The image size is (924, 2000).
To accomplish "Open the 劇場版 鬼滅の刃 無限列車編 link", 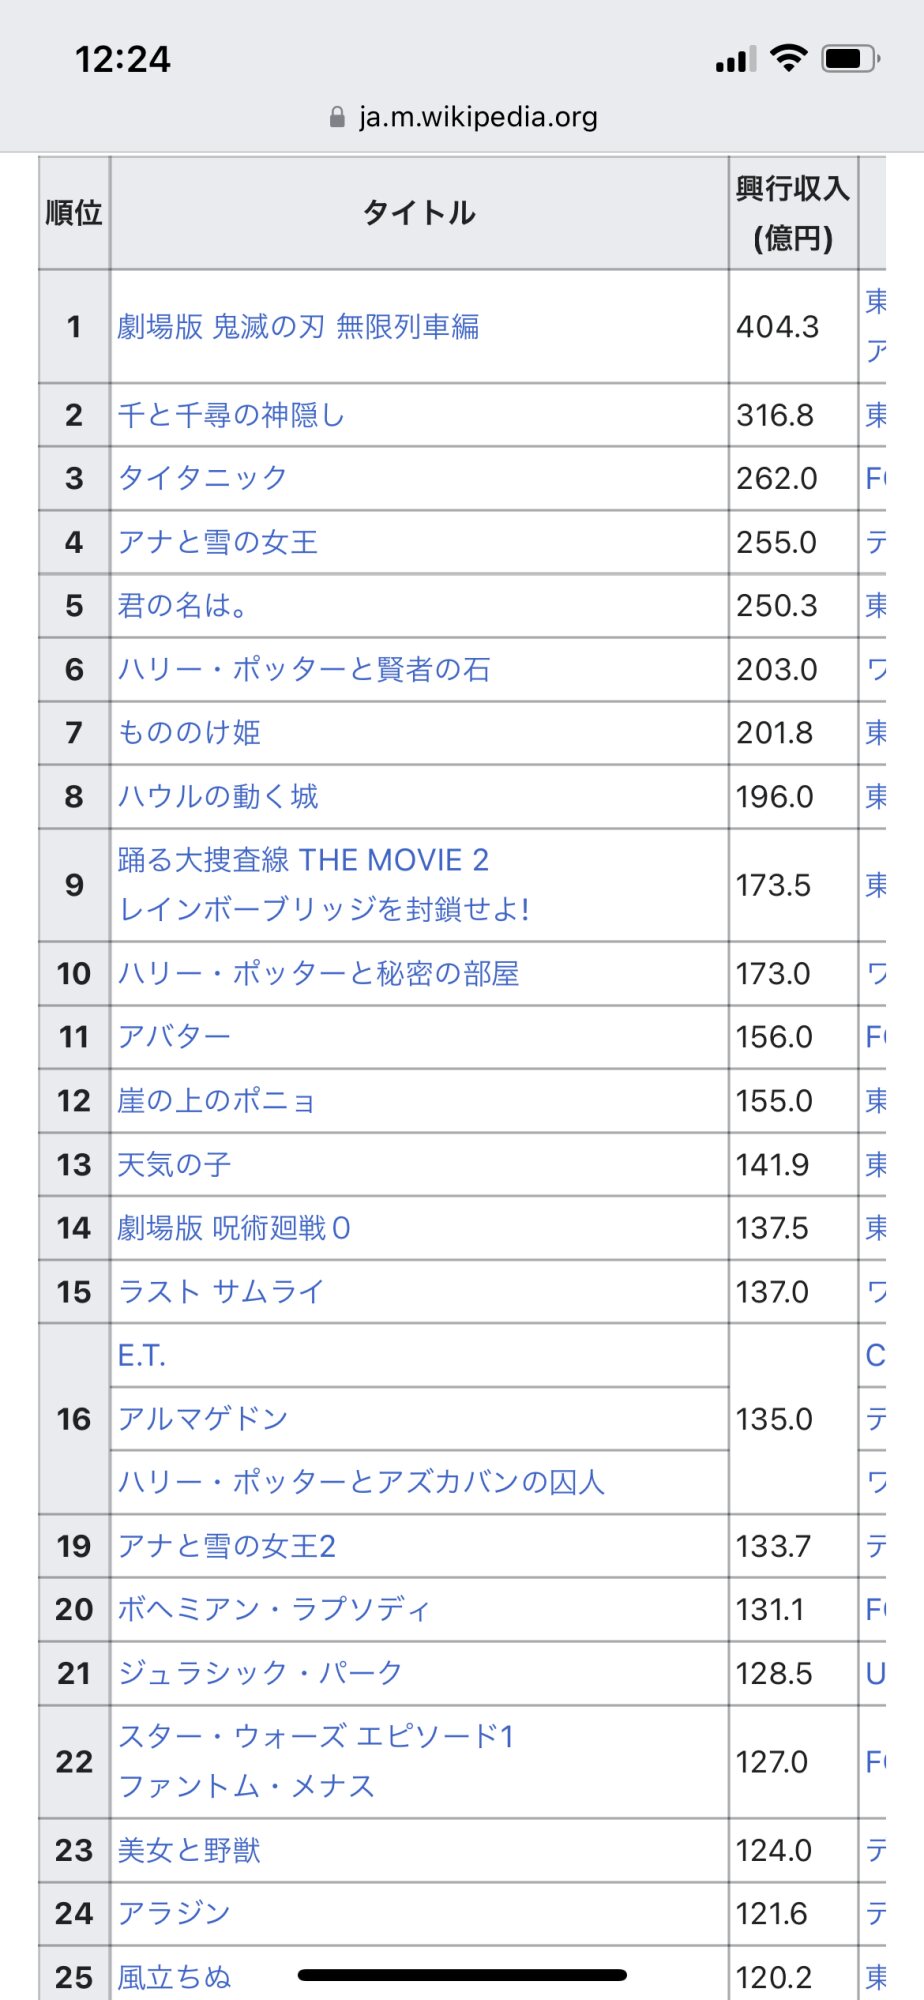I will coord(298,327).
